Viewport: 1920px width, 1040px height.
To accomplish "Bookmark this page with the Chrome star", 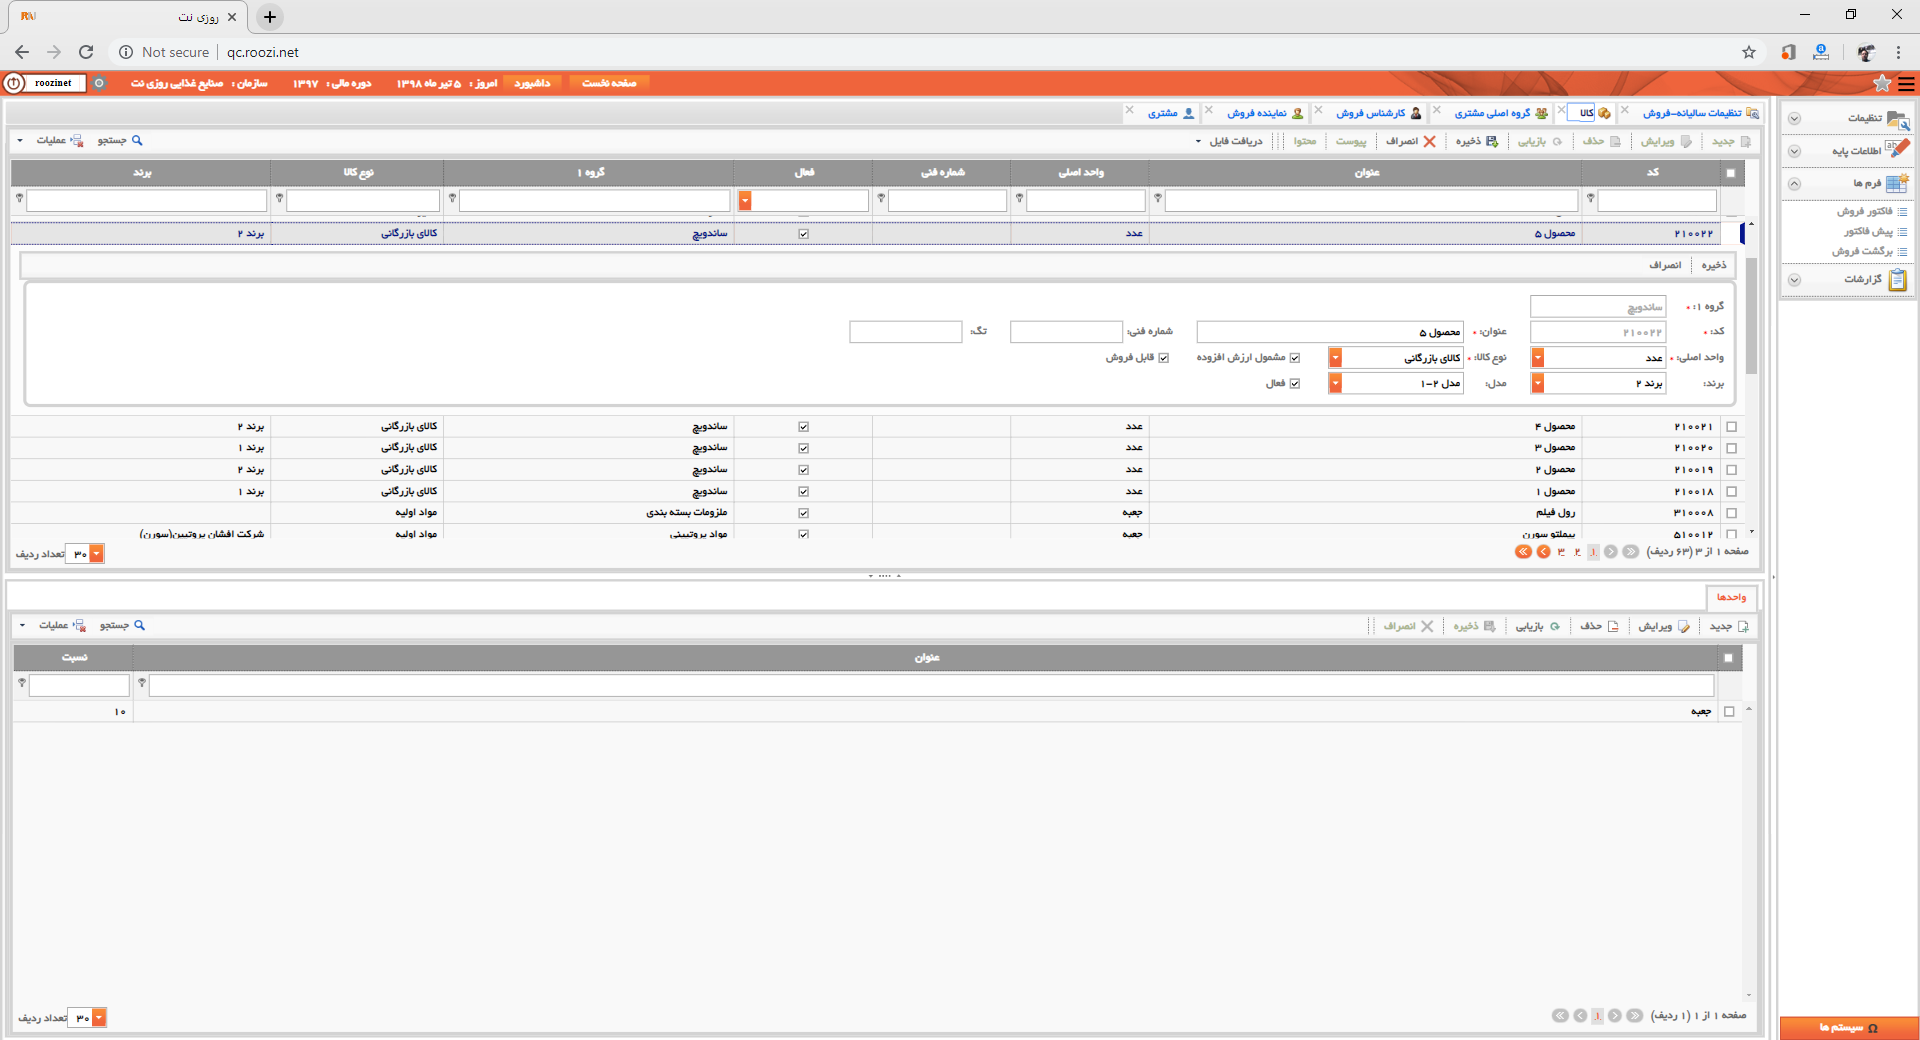I will pyautogui.click(x=1749, y=52).
